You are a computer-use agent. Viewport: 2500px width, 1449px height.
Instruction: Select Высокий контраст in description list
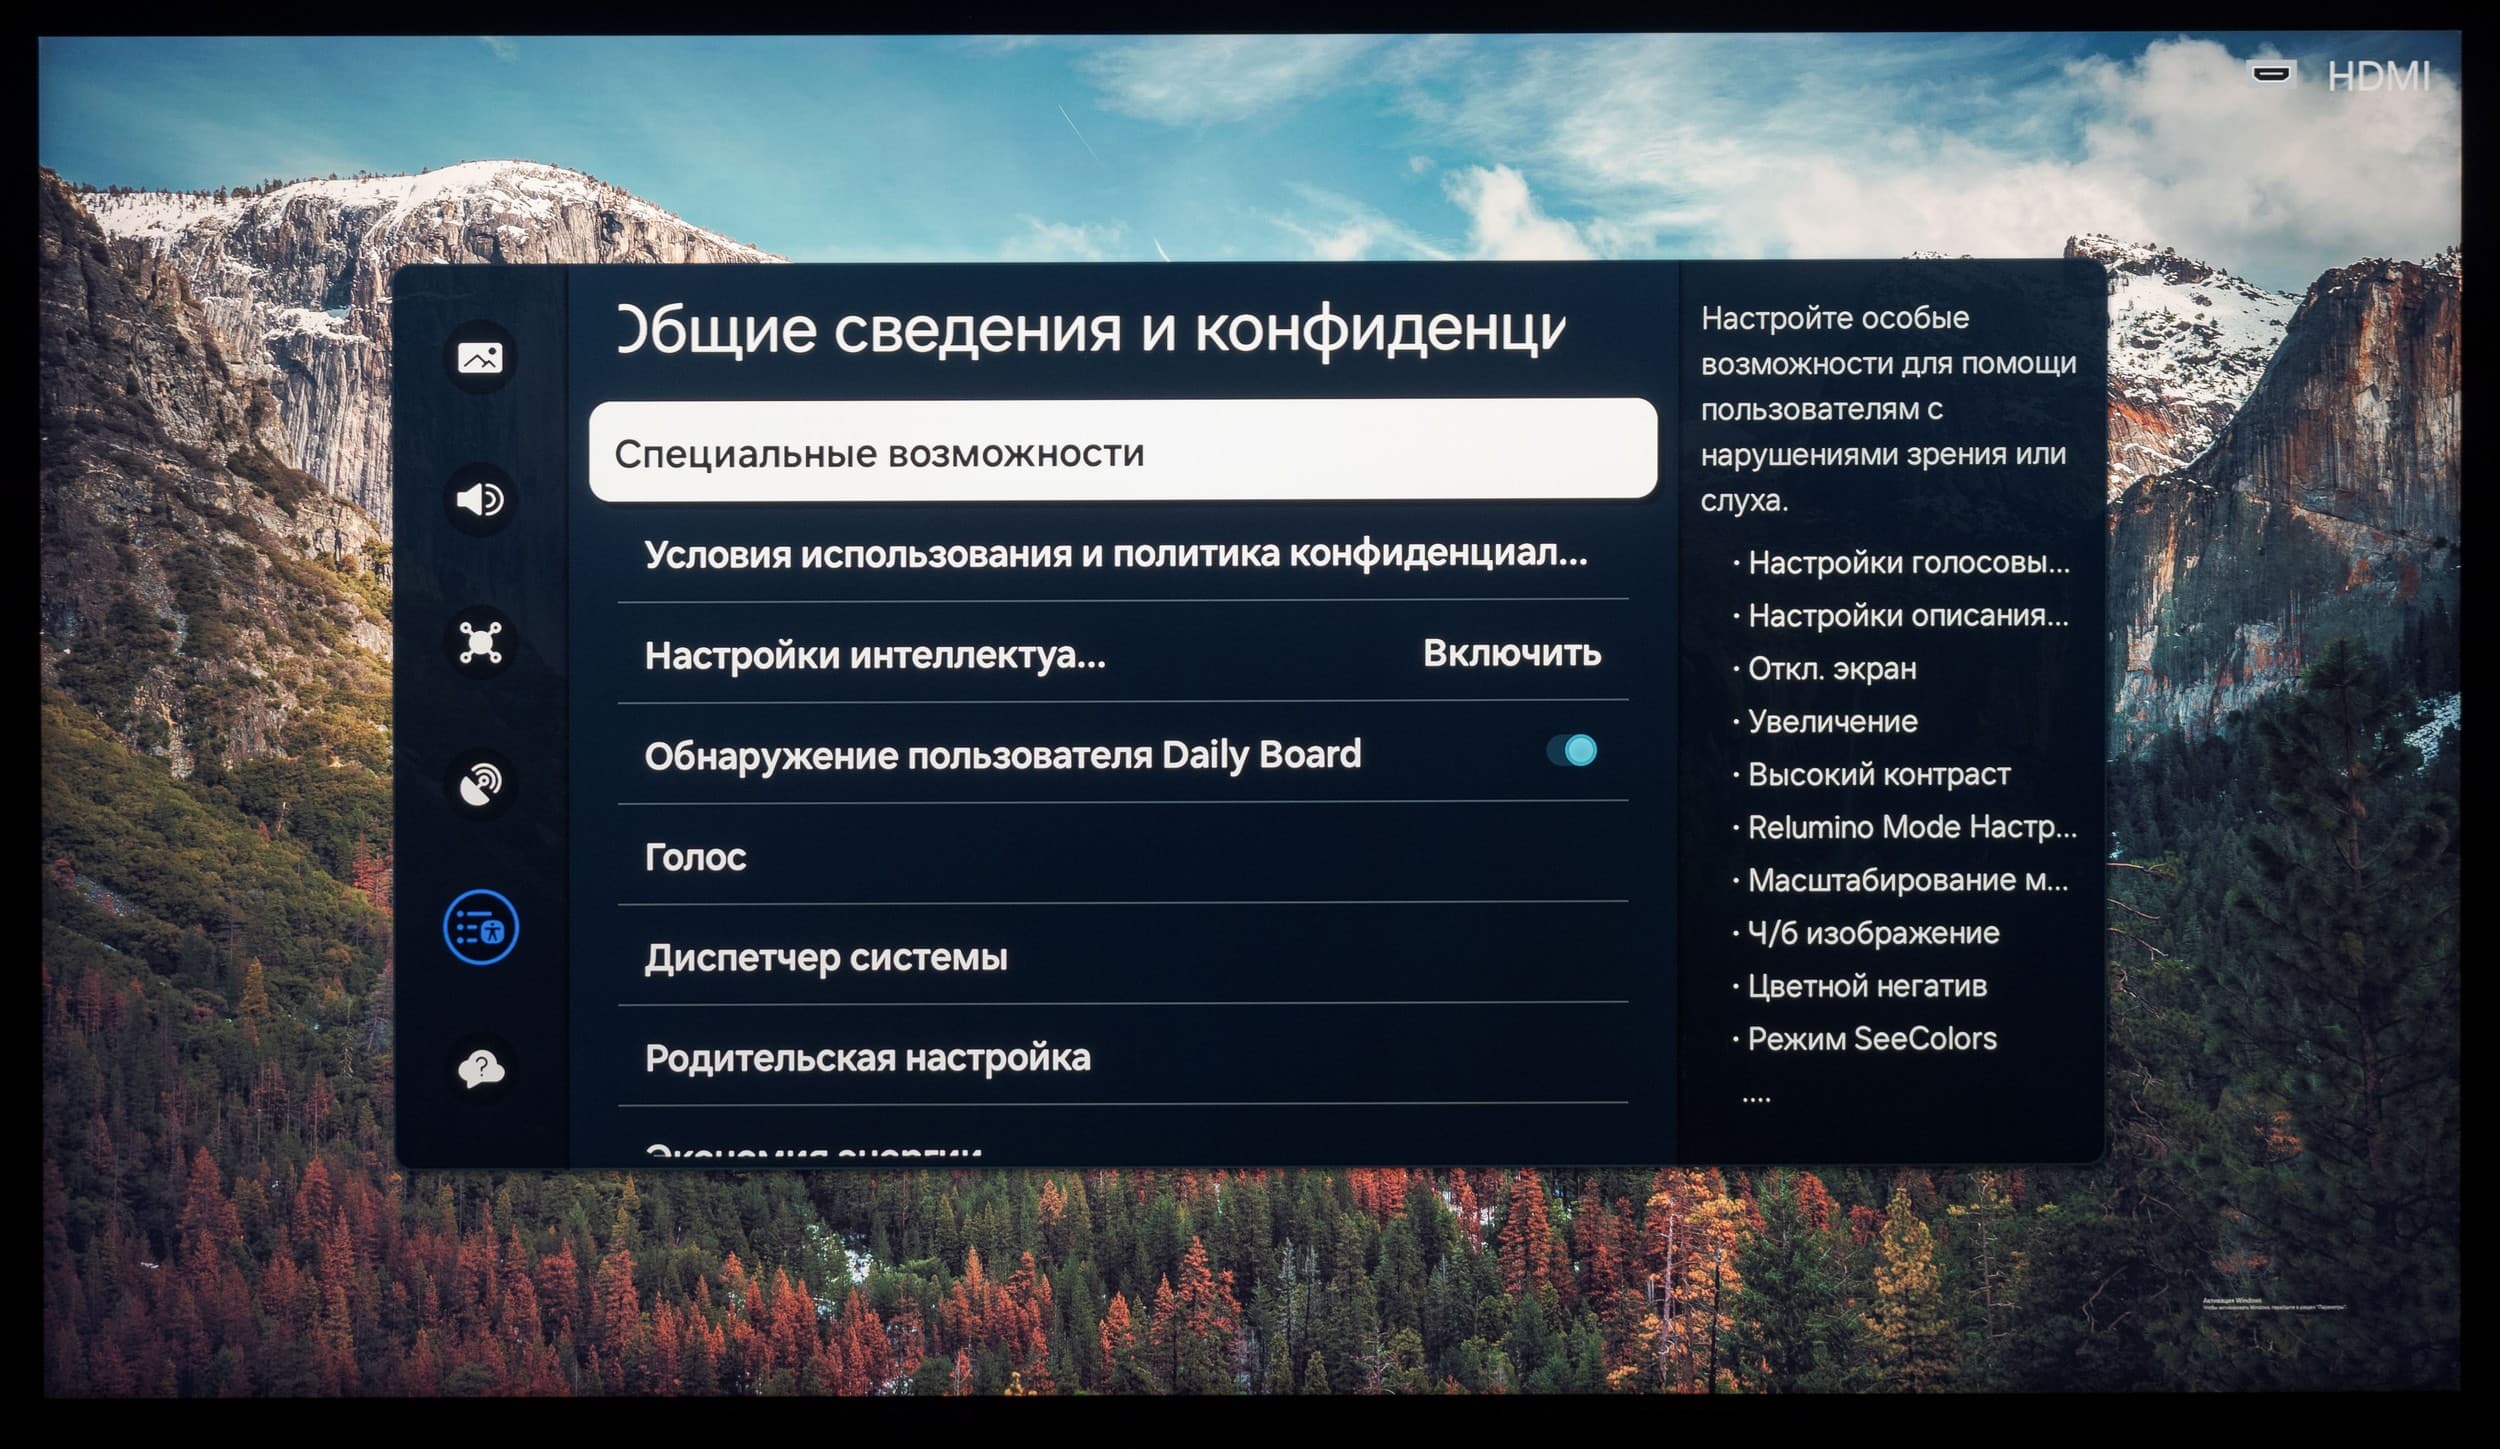[1878, 774]
